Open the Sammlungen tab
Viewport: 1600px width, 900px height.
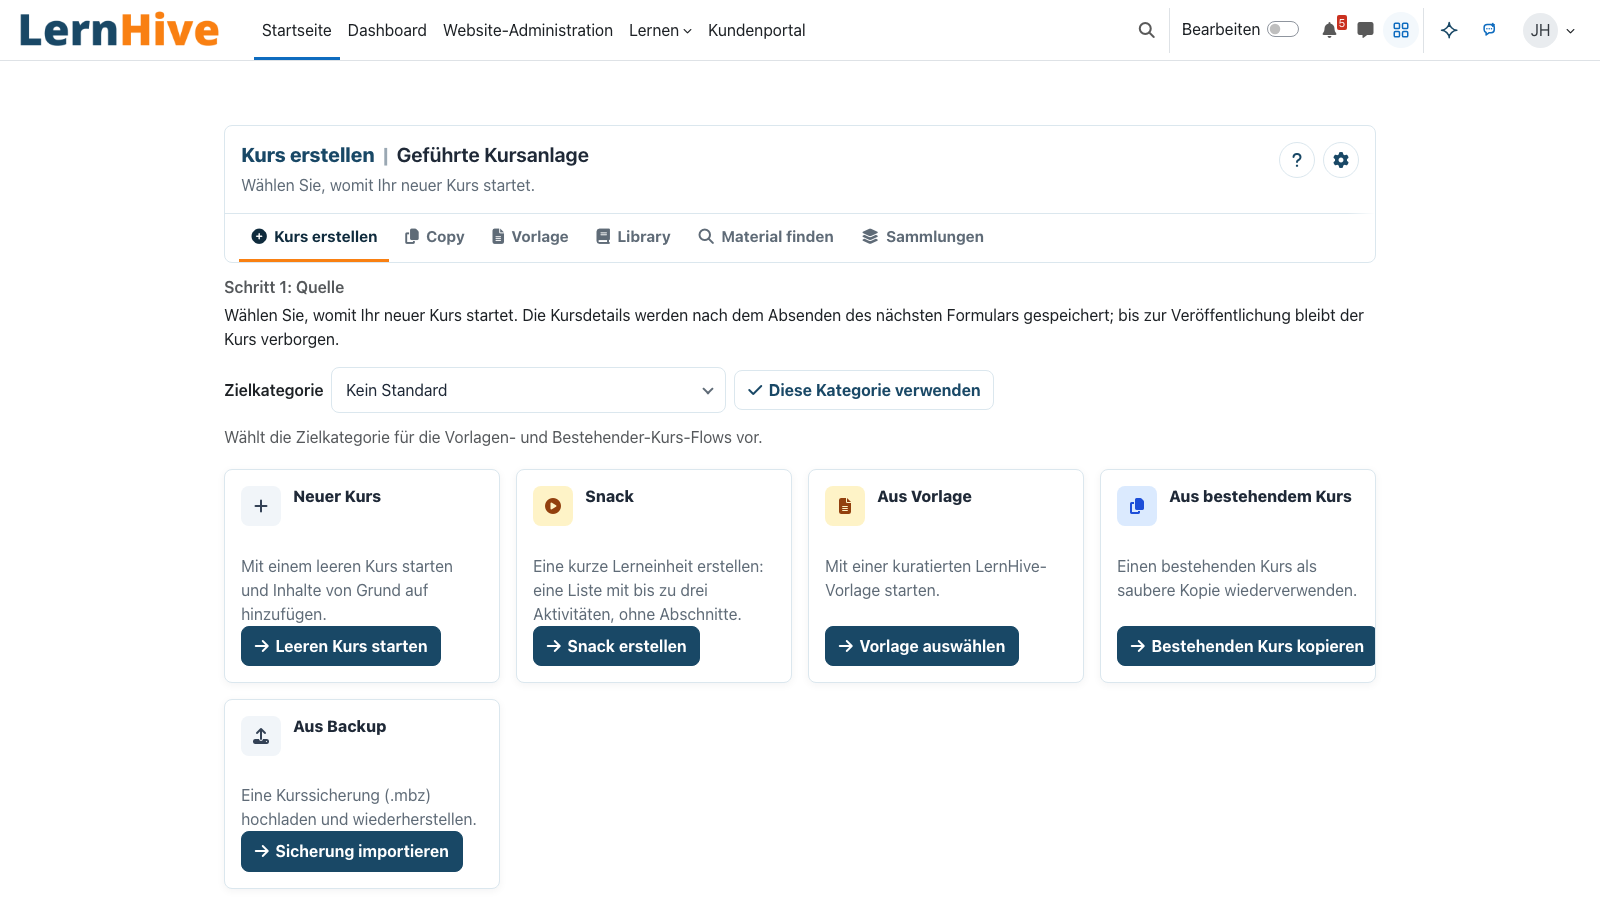[923, 237]
